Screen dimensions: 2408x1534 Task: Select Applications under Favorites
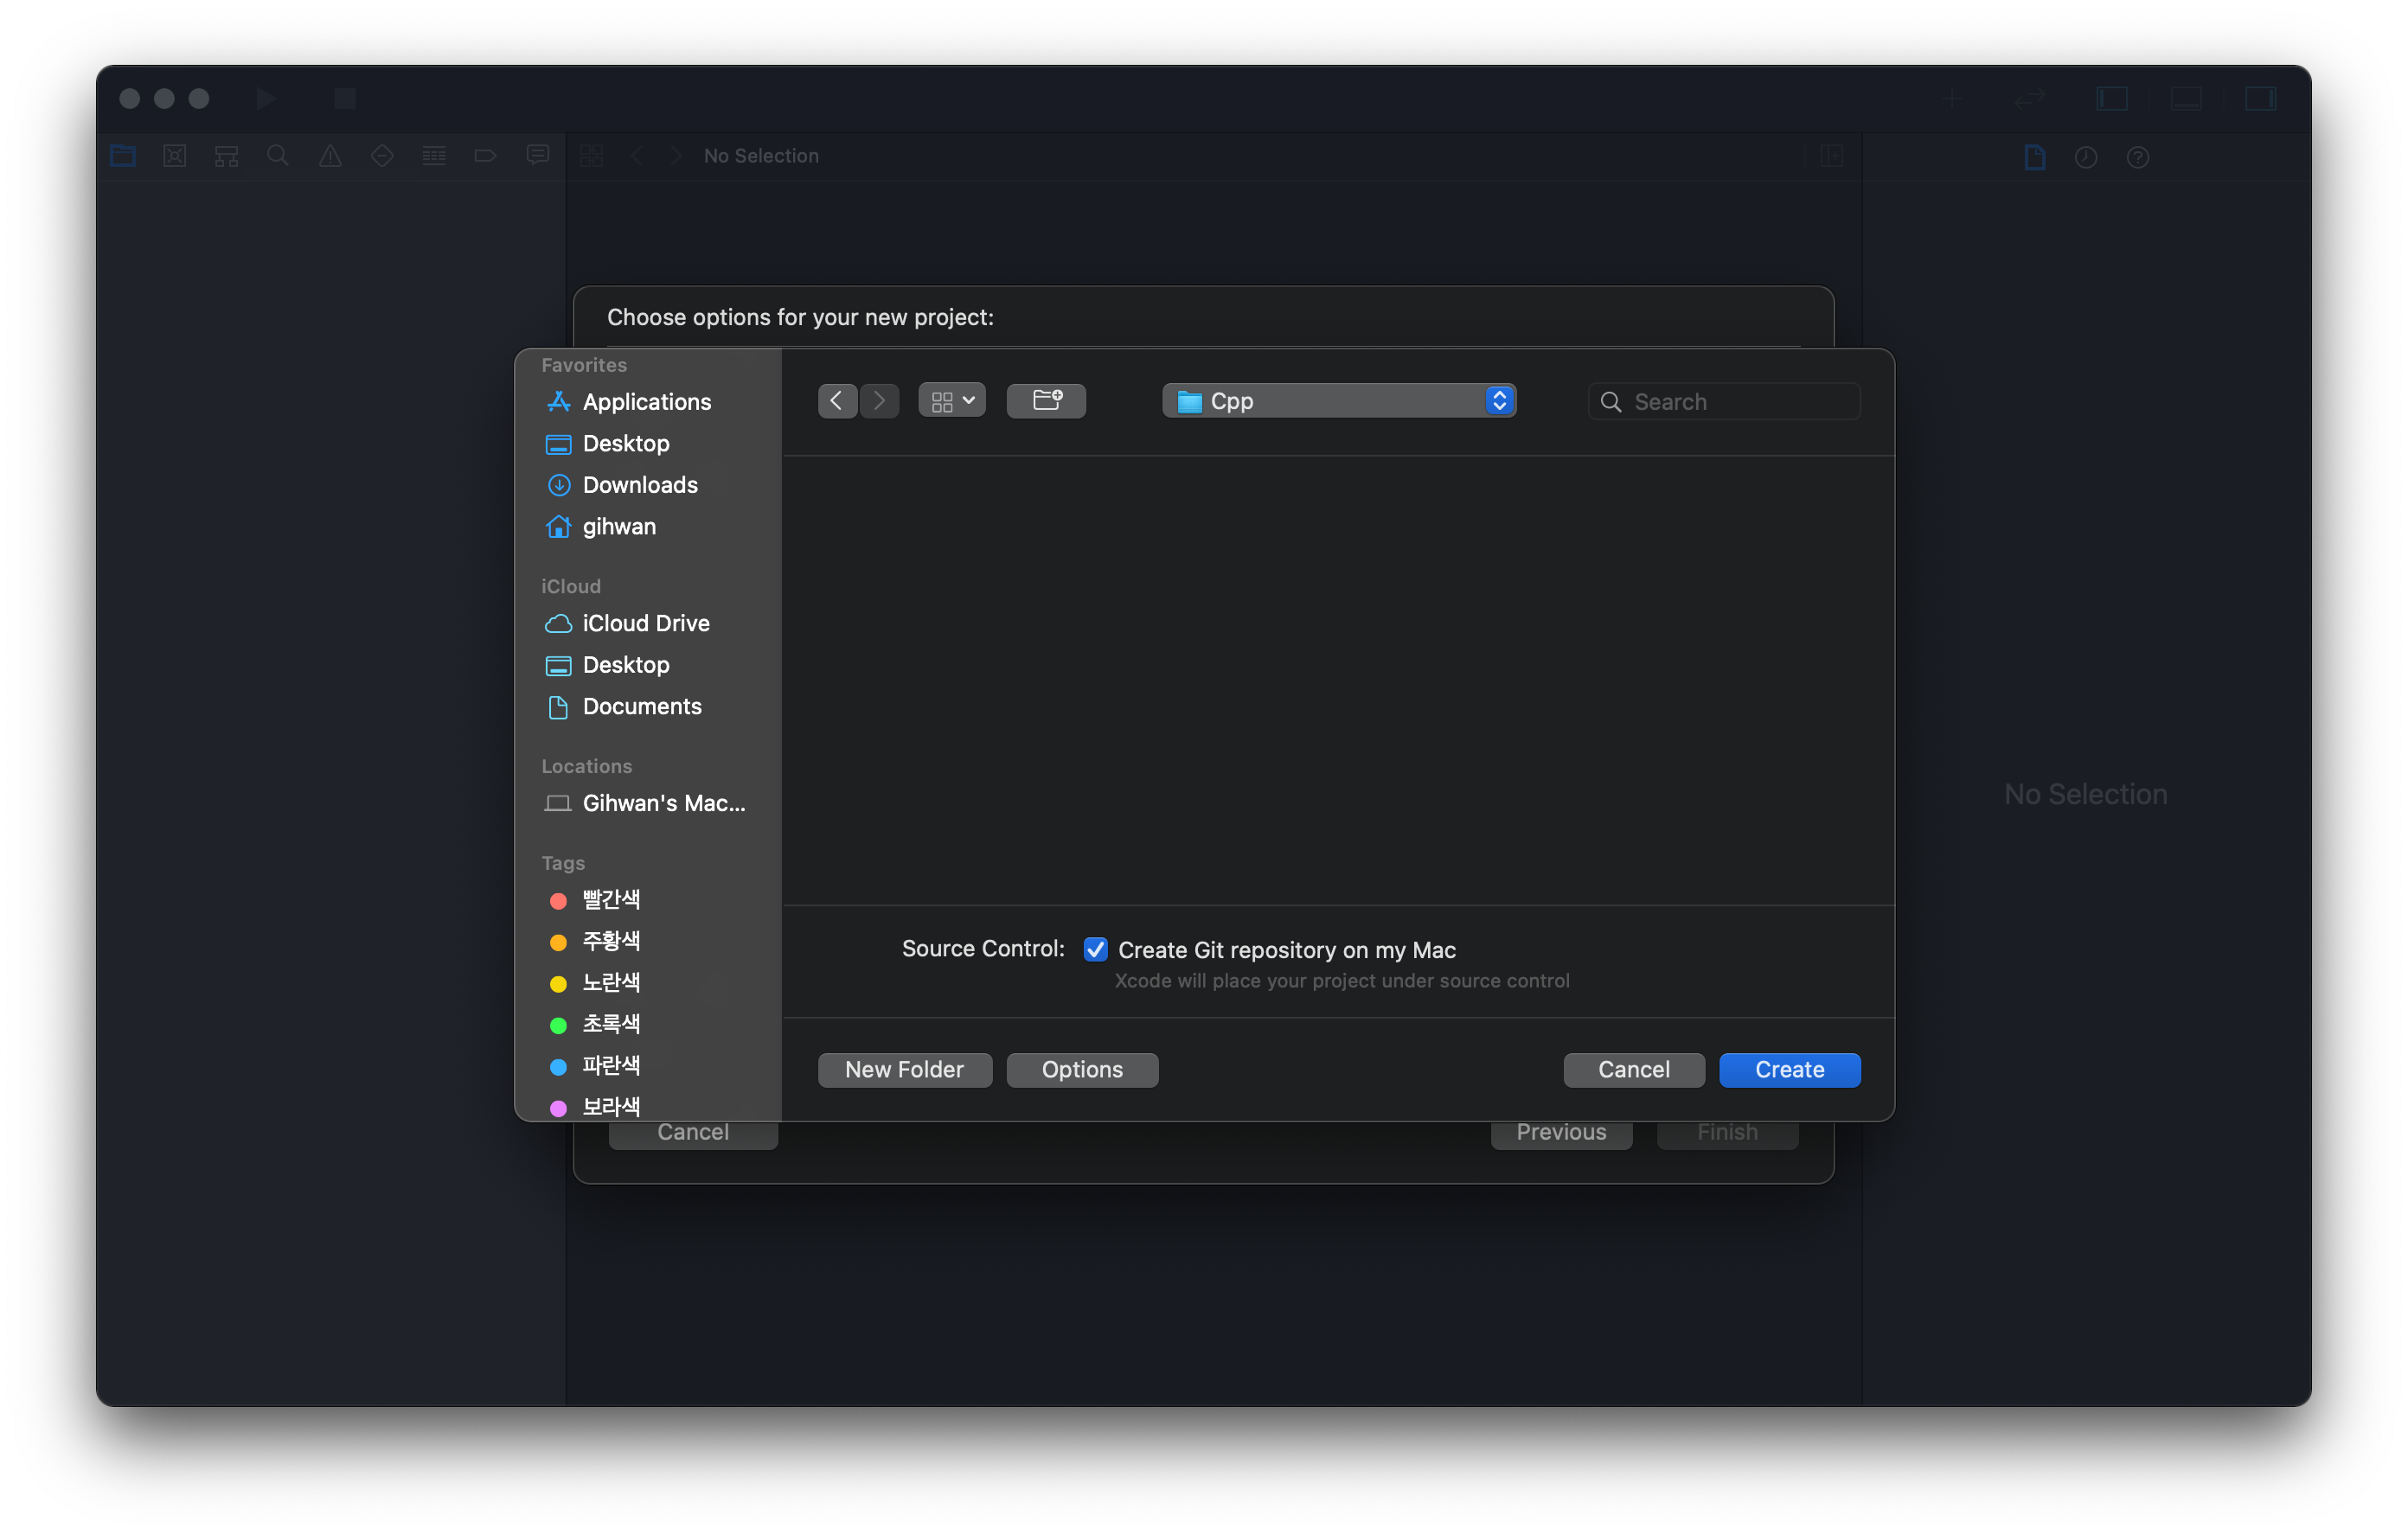(646, 400)
